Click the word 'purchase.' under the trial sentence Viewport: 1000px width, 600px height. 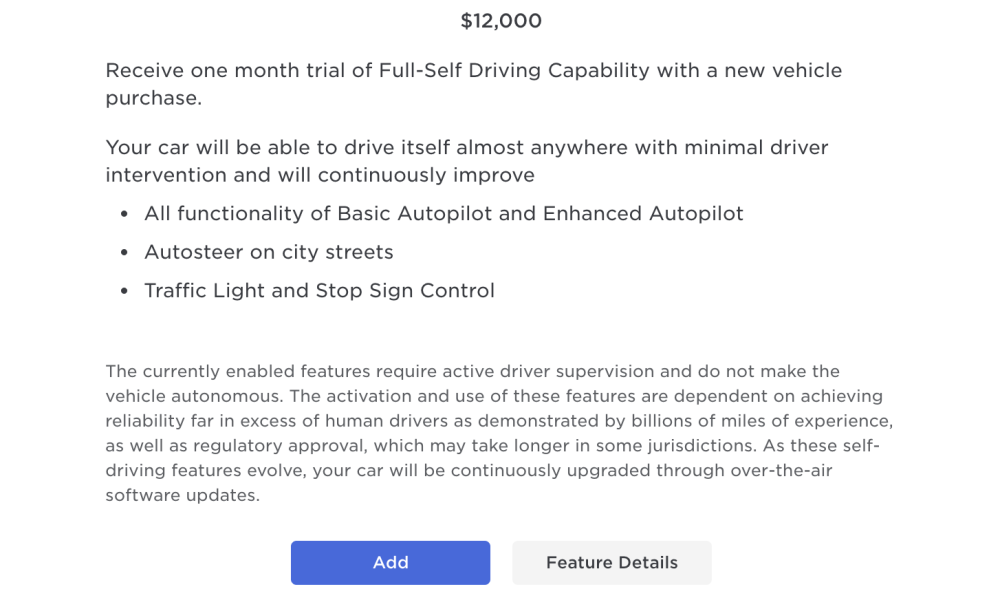[x=154, y=98]
